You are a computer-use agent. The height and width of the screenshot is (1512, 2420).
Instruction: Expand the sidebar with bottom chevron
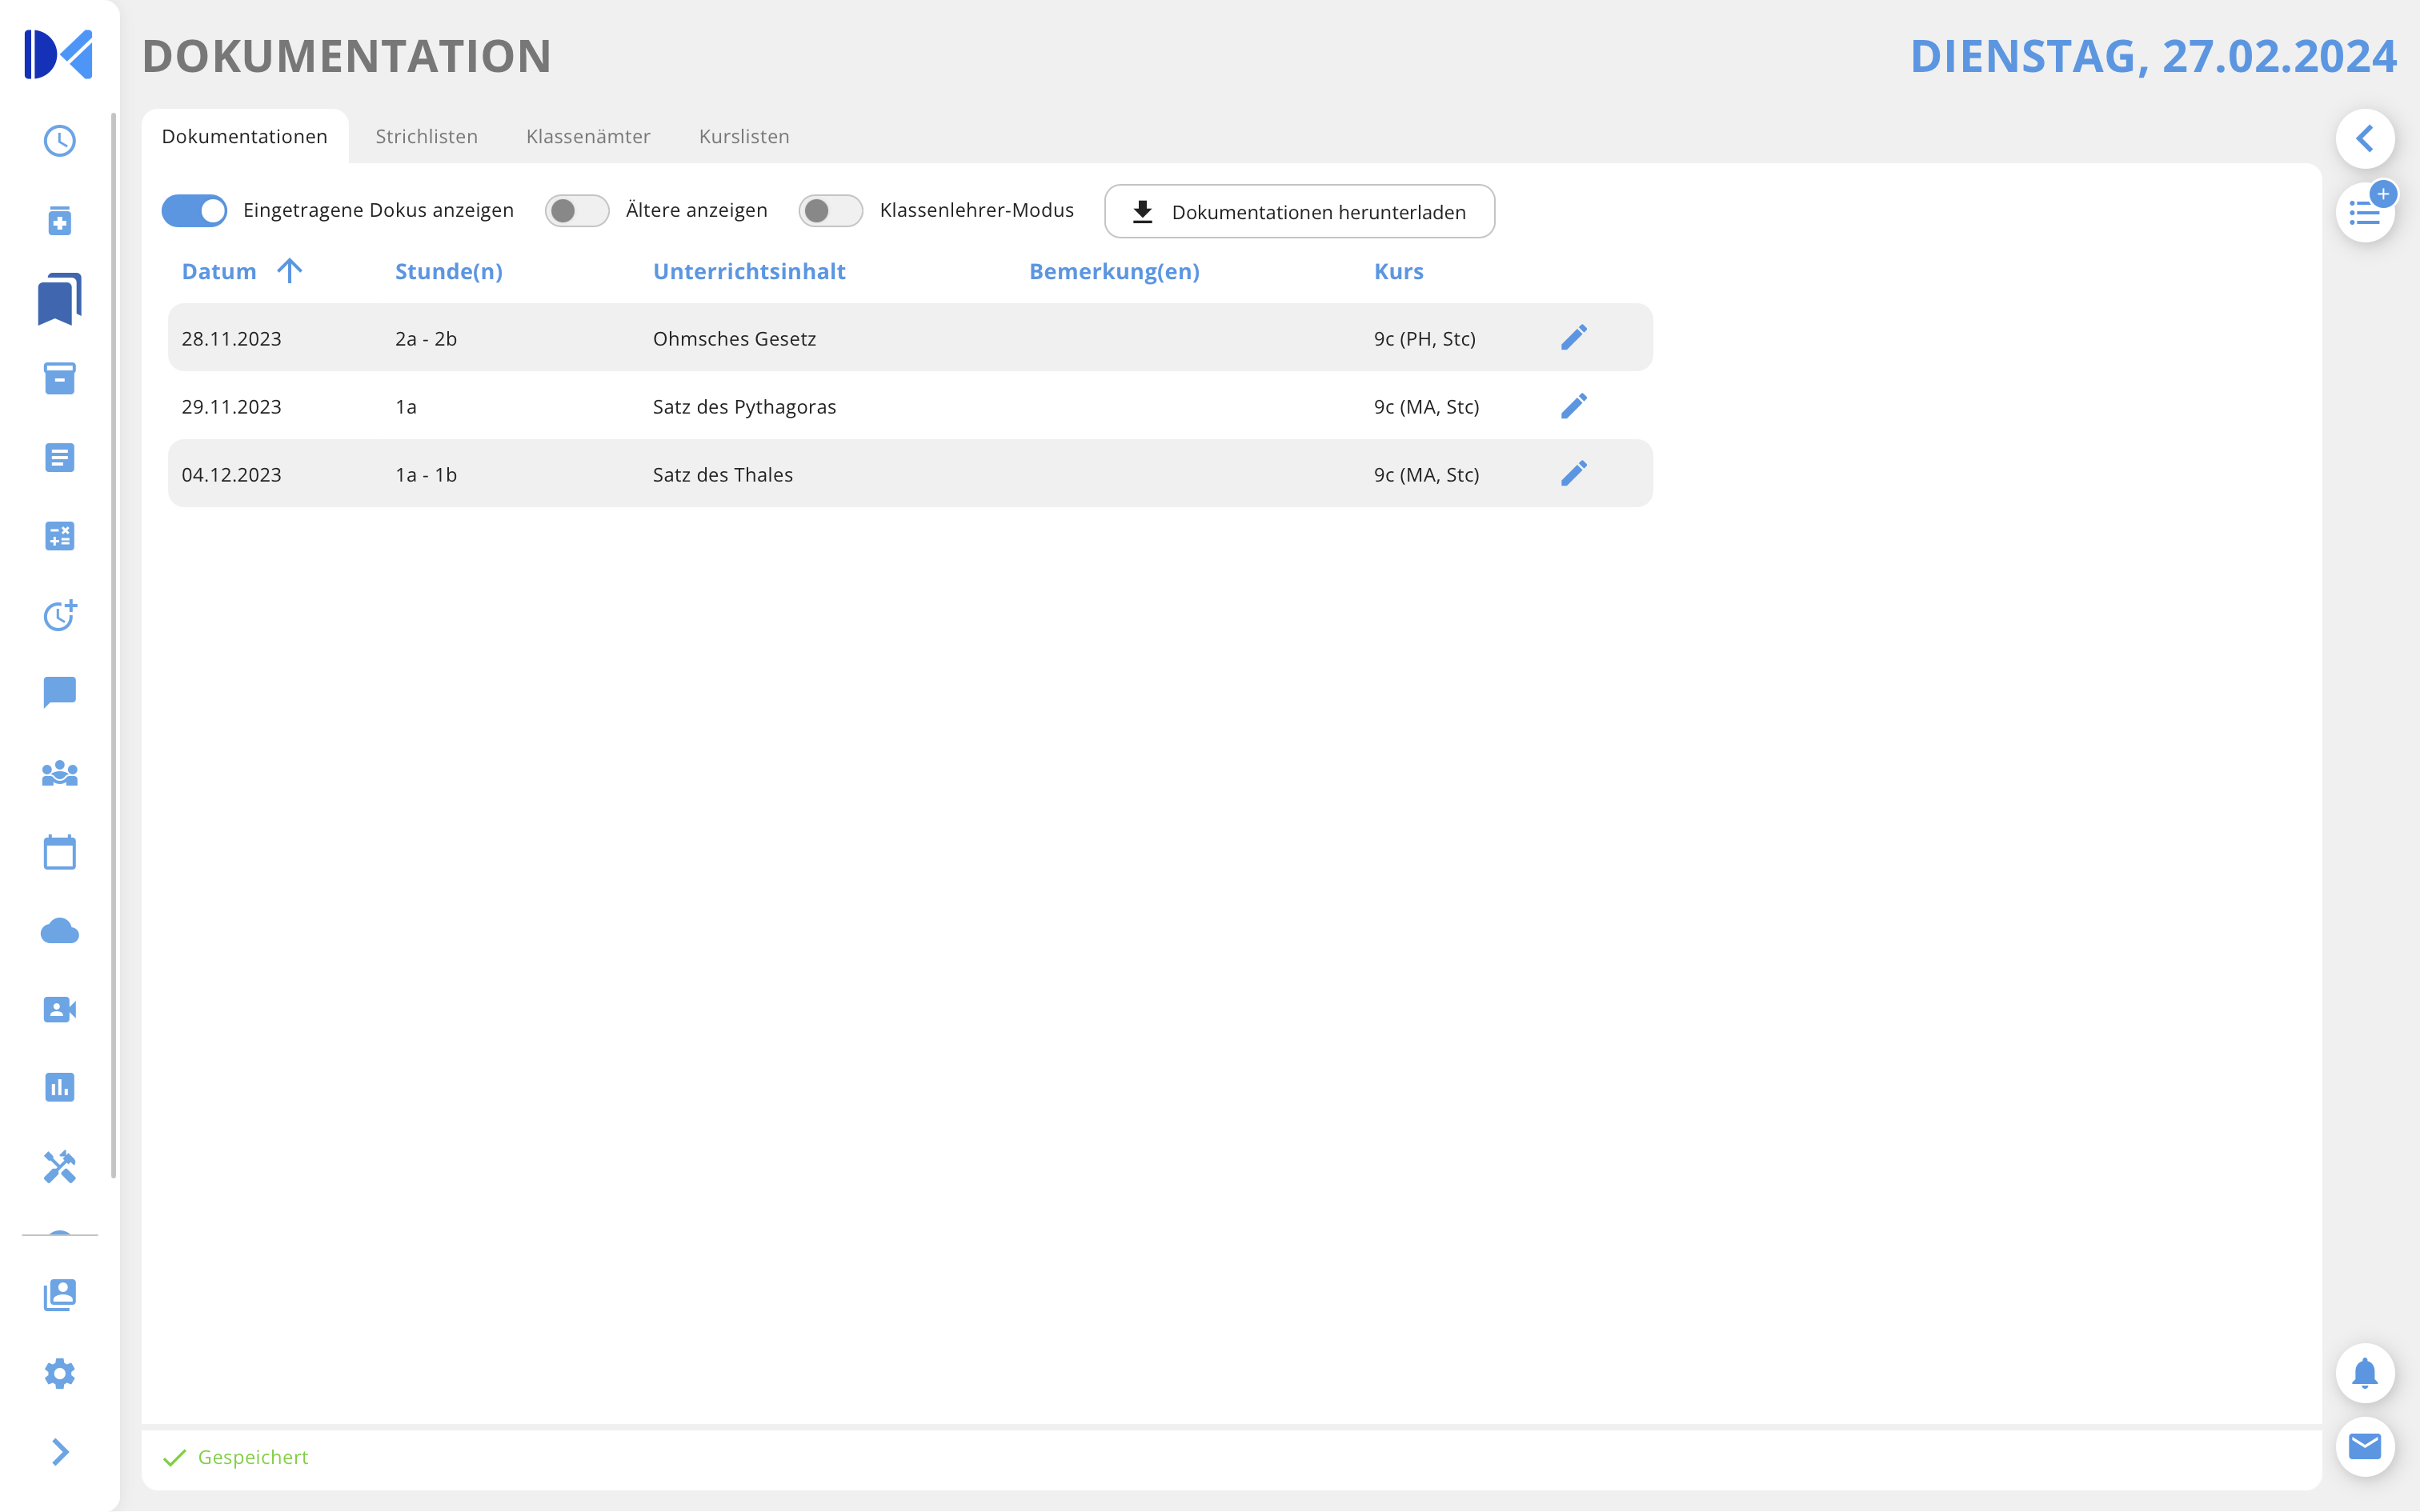(x=60, y=1452)
